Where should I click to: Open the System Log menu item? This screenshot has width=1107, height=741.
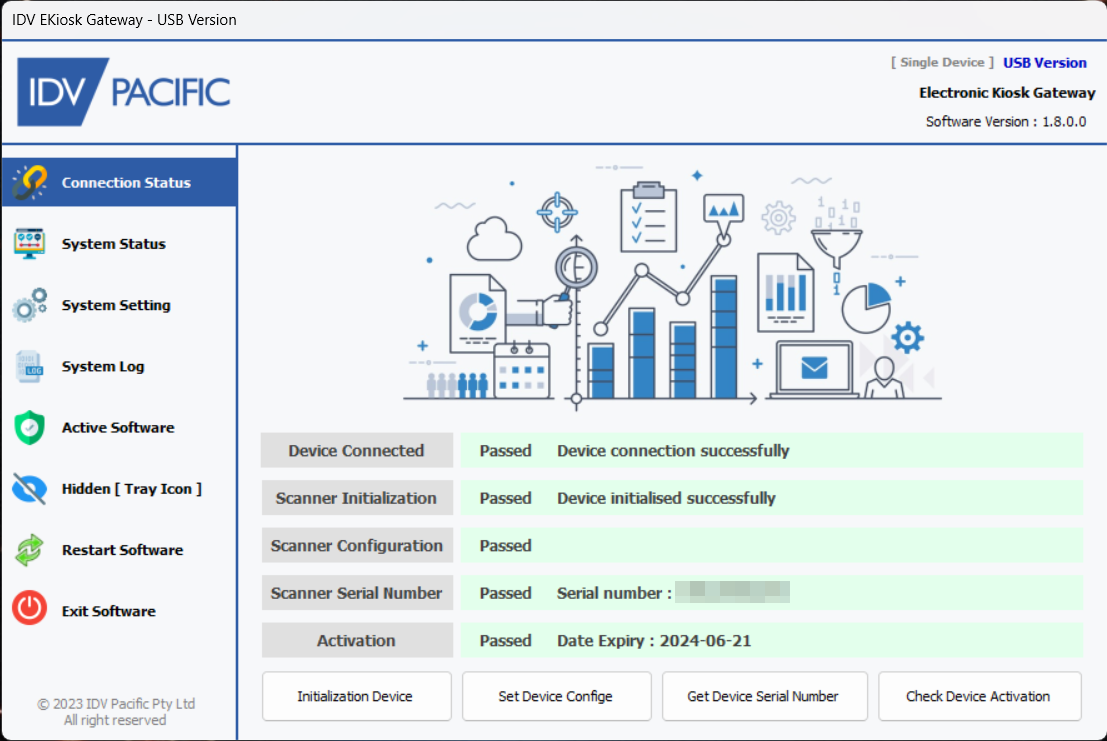(x=119, y=366)
